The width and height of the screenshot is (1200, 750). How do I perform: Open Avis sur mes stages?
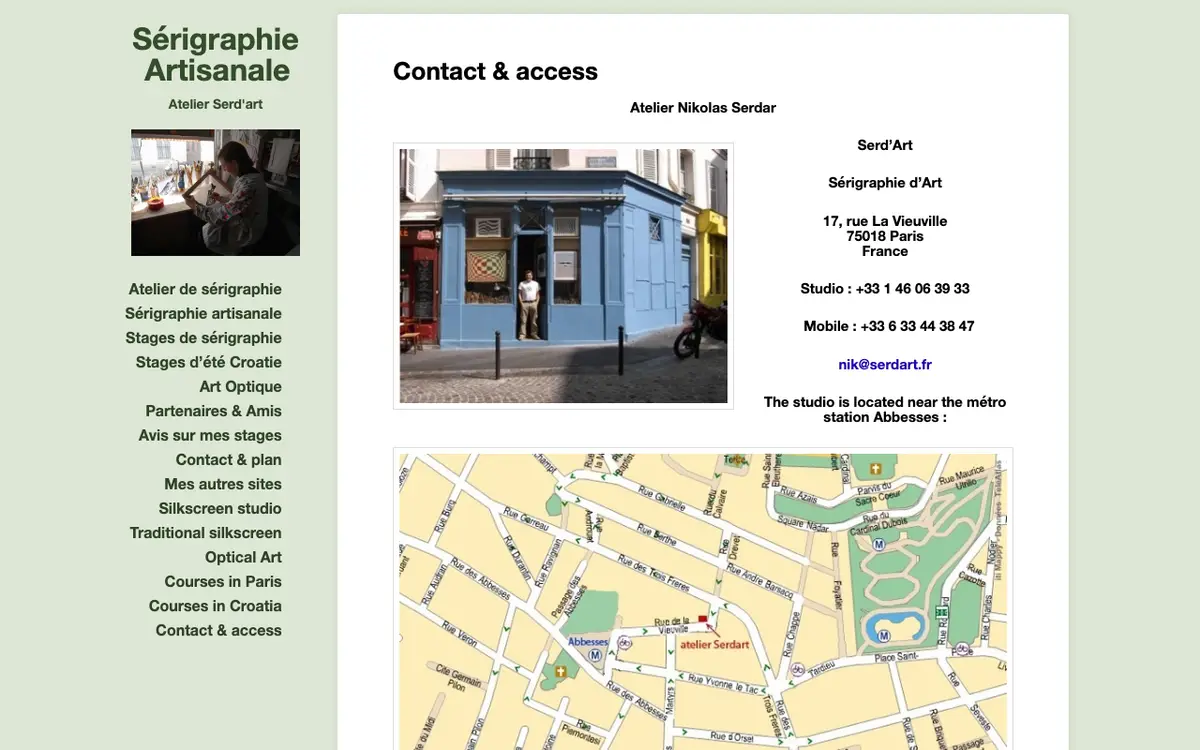coord(210,435)
